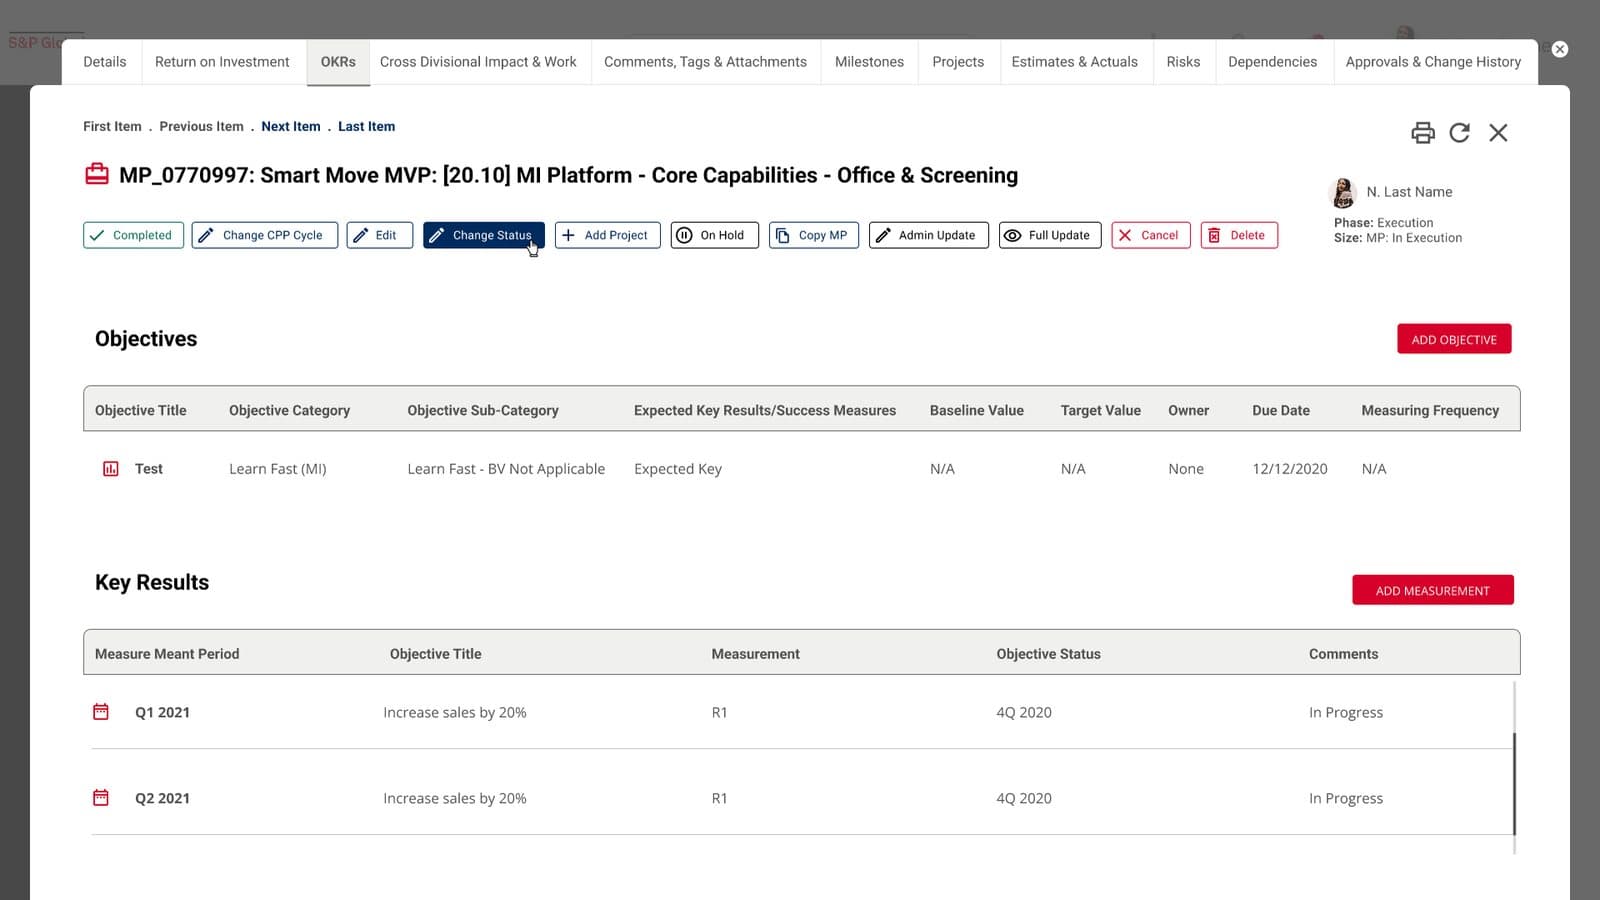This screenshot has width=1600, height=900.
Task: Click the red Cancel button
Action: pyautogui.click(x=1151, y=235)
